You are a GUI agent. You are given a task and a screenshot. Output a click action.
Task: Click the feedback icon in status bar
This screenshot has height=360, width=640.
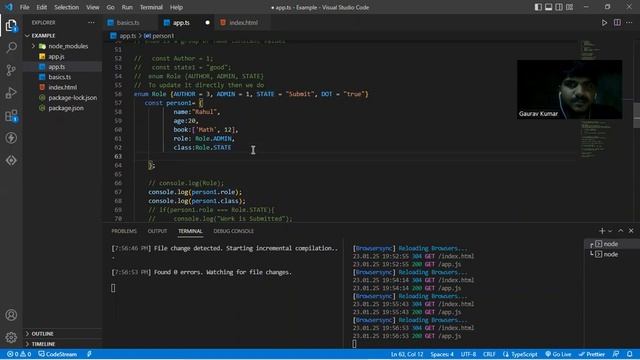coord(616,354)
